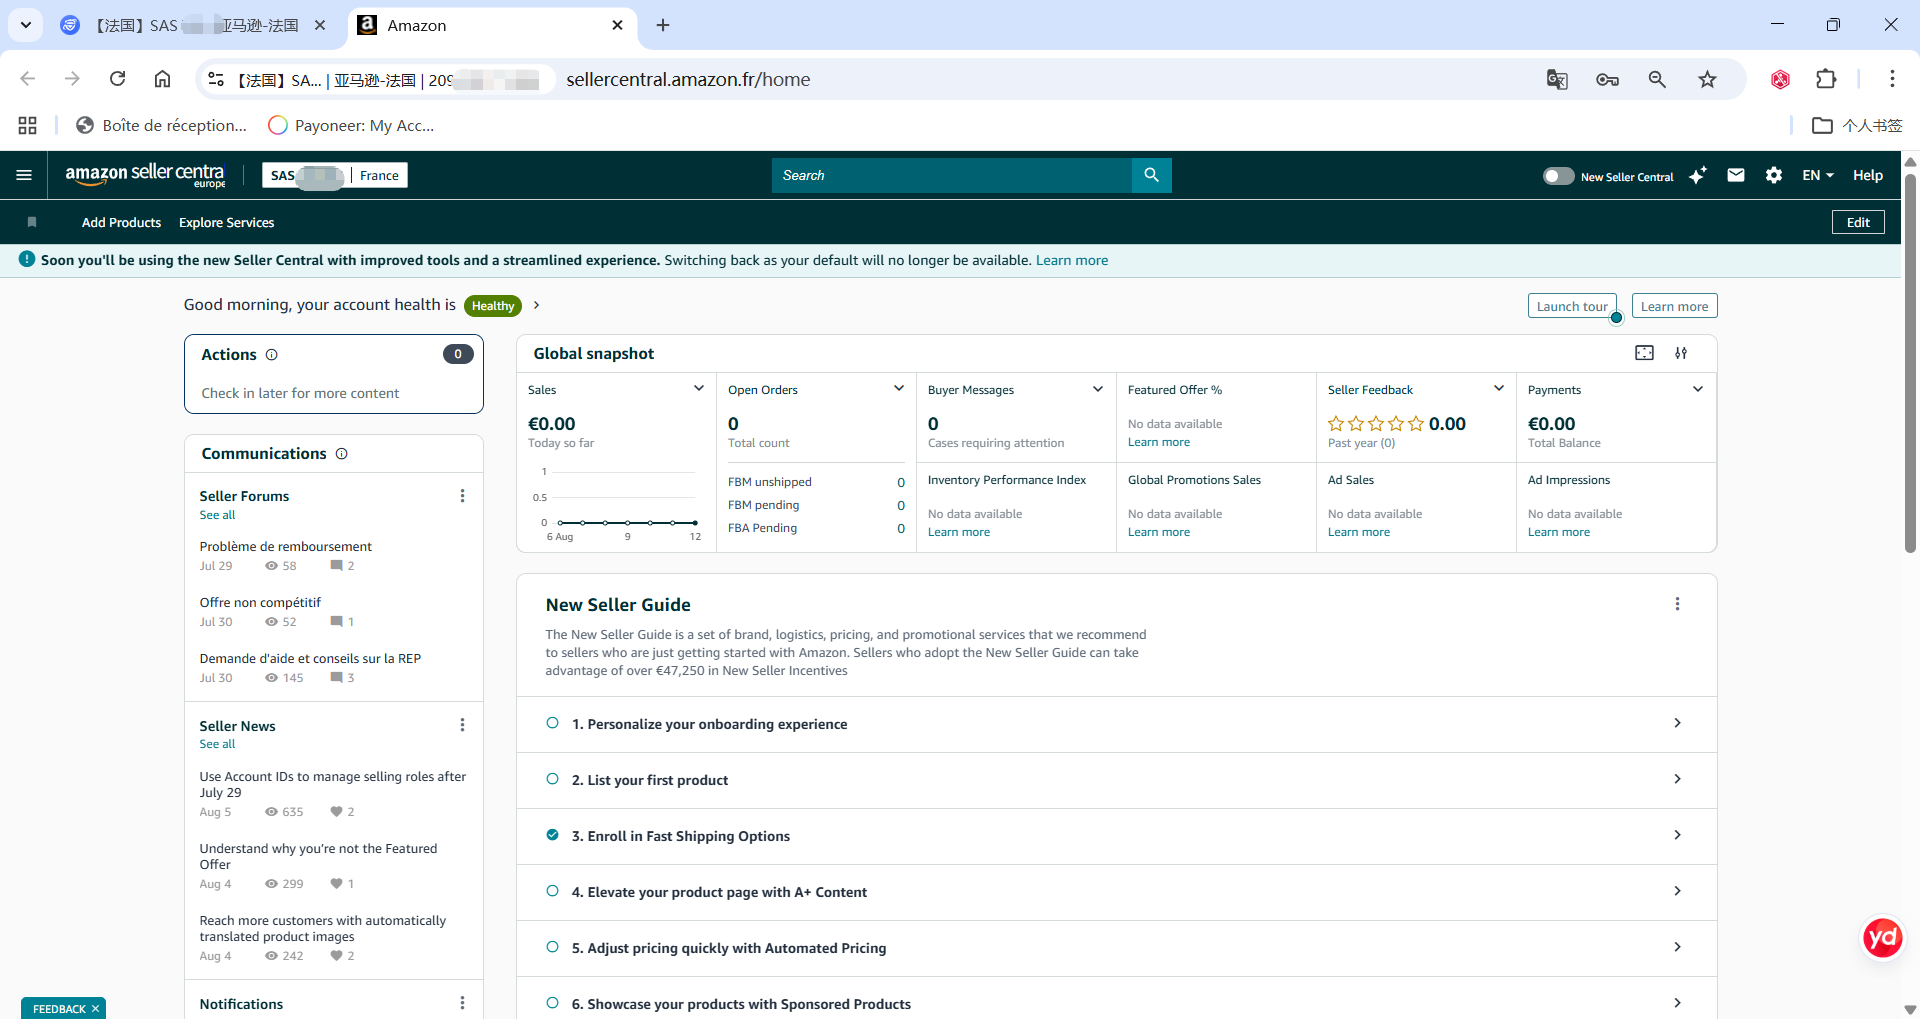Viewport: 1920px width, 1019px height.
Task: Expand the Global snapshot to fullscreen
Action: tap(1644, 353)
